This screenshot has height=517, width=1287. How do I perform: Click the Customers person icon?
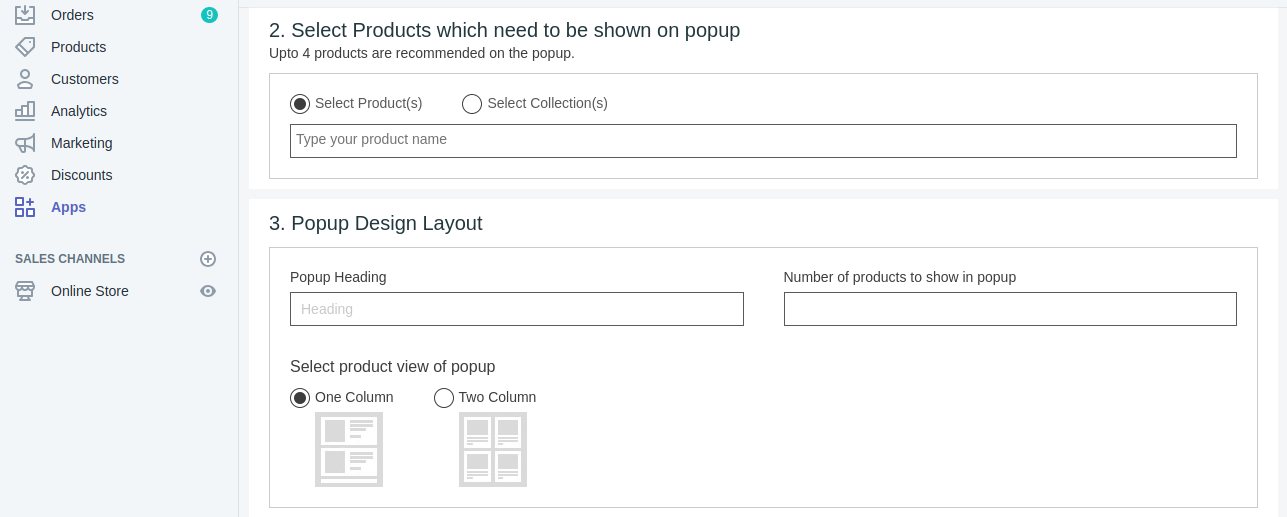pyautogui.click(x=25, y=79)
